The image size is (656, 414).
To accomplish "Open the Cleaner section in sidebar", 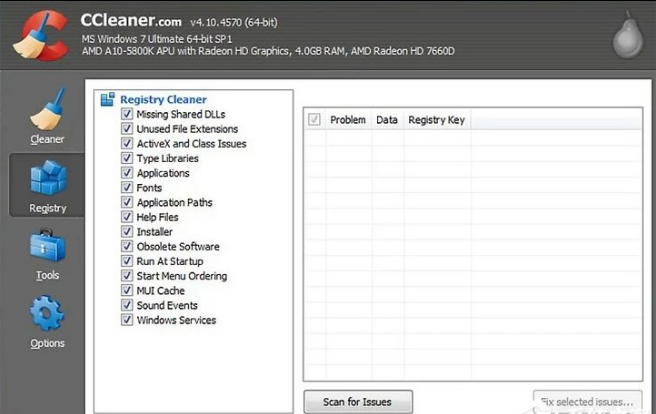I will click(46, 116).
